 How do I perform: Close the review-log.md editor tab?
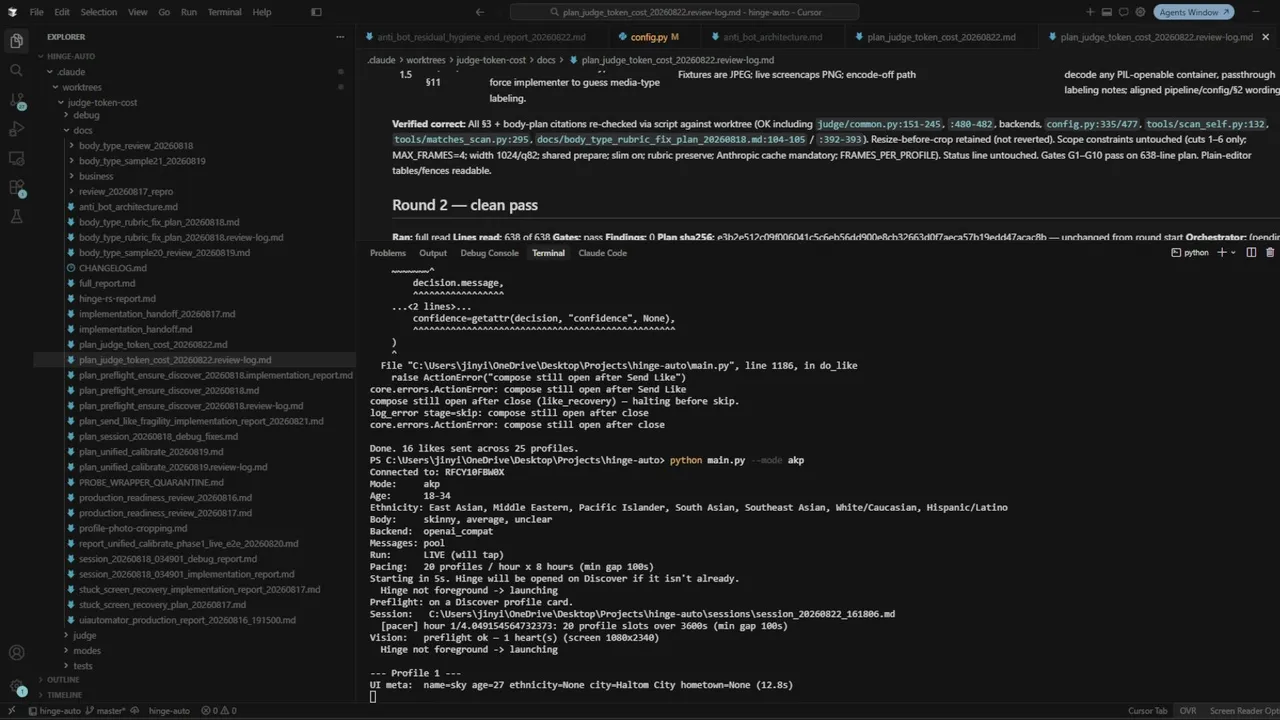click(x=1266, y=37)
